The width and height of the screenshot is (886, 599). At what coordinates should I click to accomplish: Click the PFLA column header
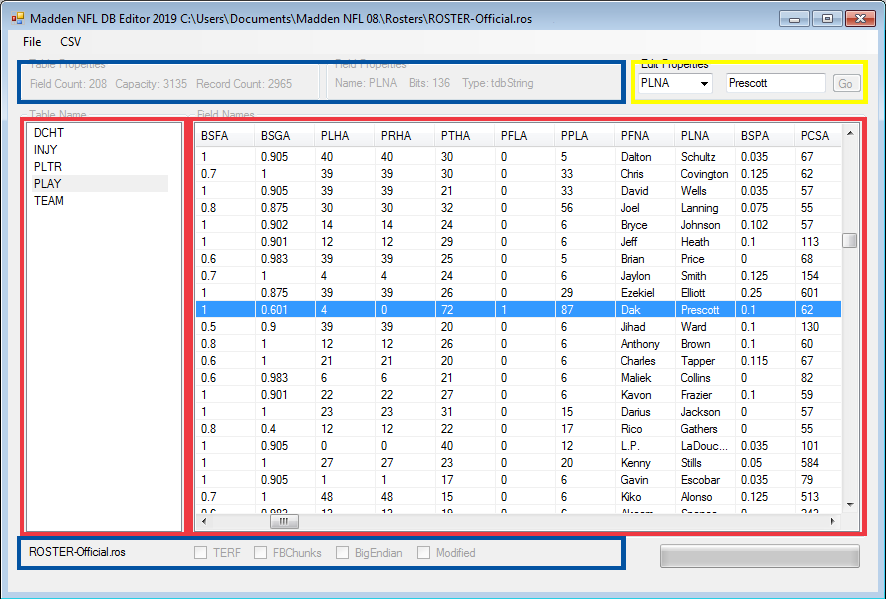tap(524, 136)
